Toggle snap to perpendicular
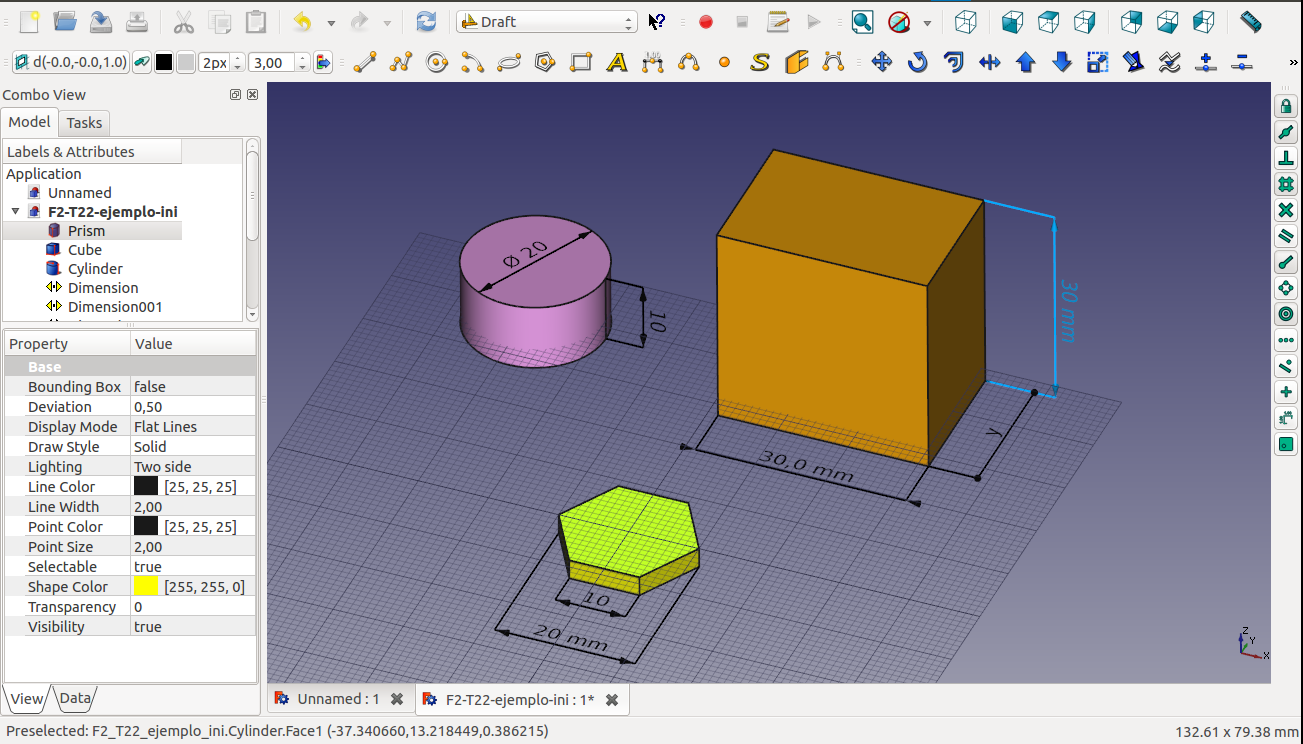The image size is (1303, 744). [1286, 158]
